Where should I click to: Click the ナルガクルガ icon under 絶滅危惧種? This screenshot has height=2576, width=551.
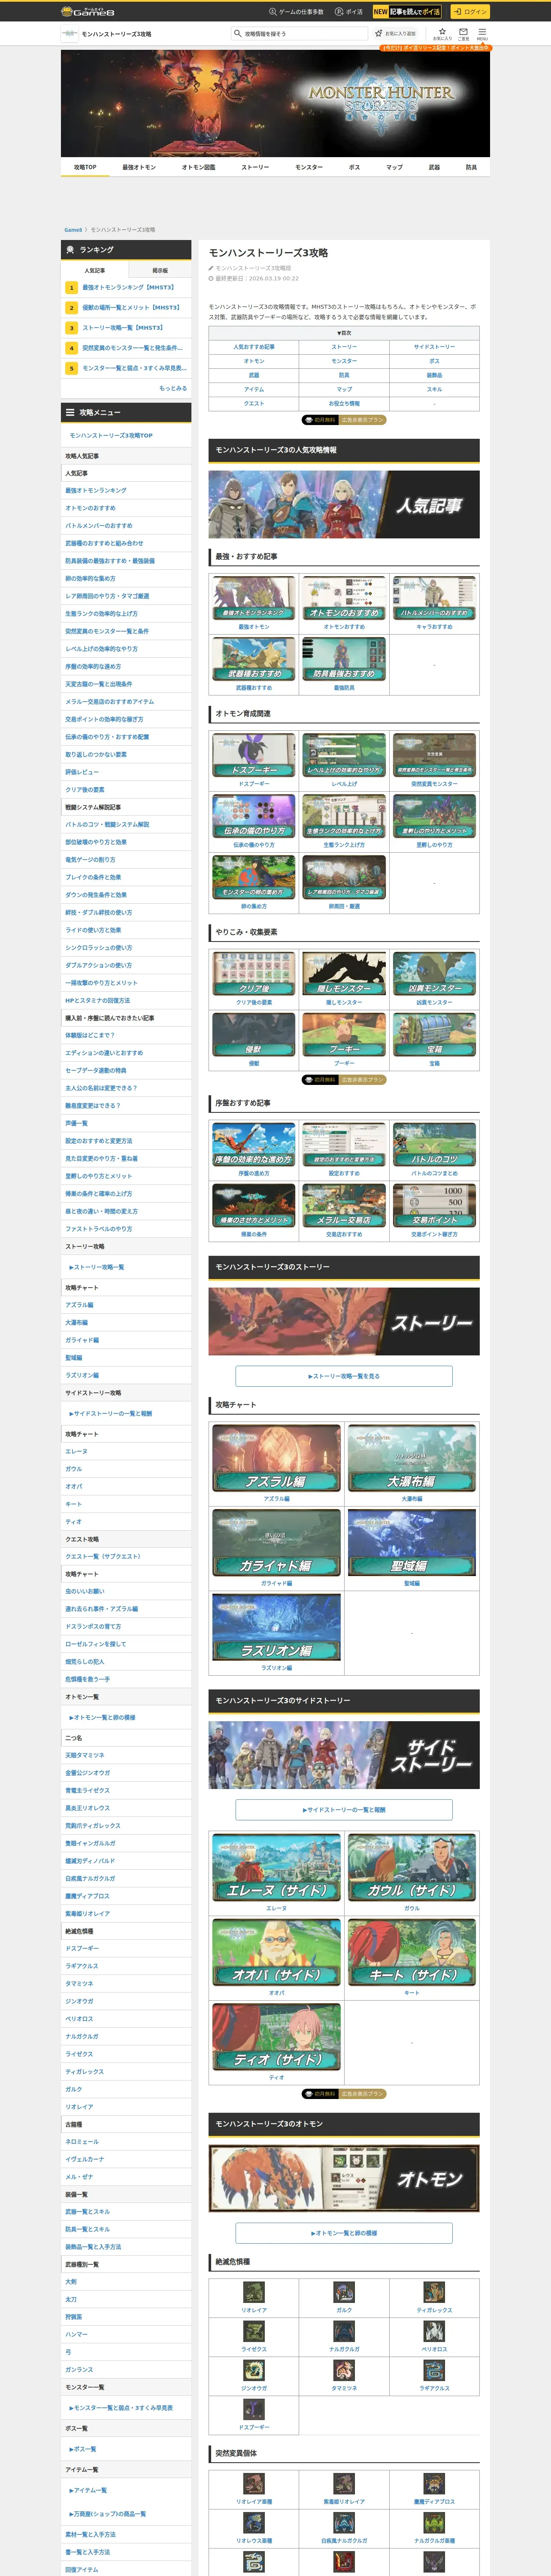(x=344, y=2331)
